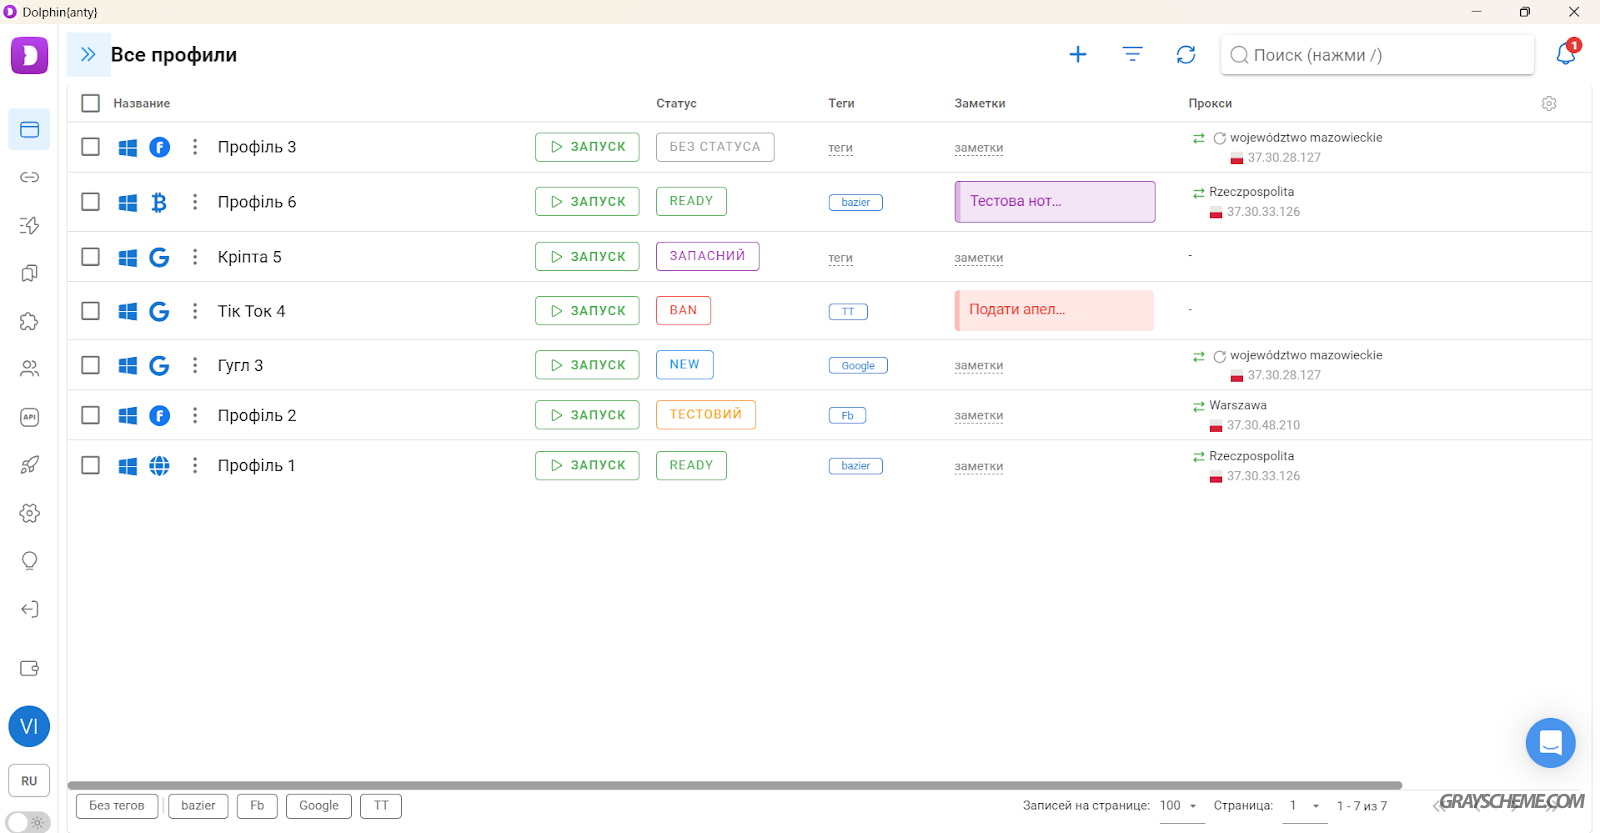Screen dimensions: 1600x833
Task: Expand sidebar with double chevron icon
Action: (88, 55)
